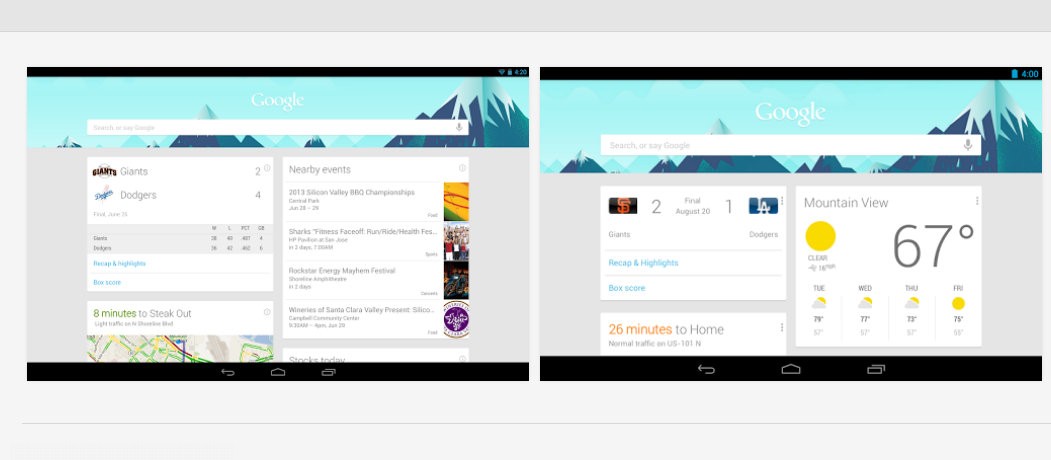Click Box score link in right screenshot
Viewport: 1051px width, 460px height.
click(x=627, y=288)
